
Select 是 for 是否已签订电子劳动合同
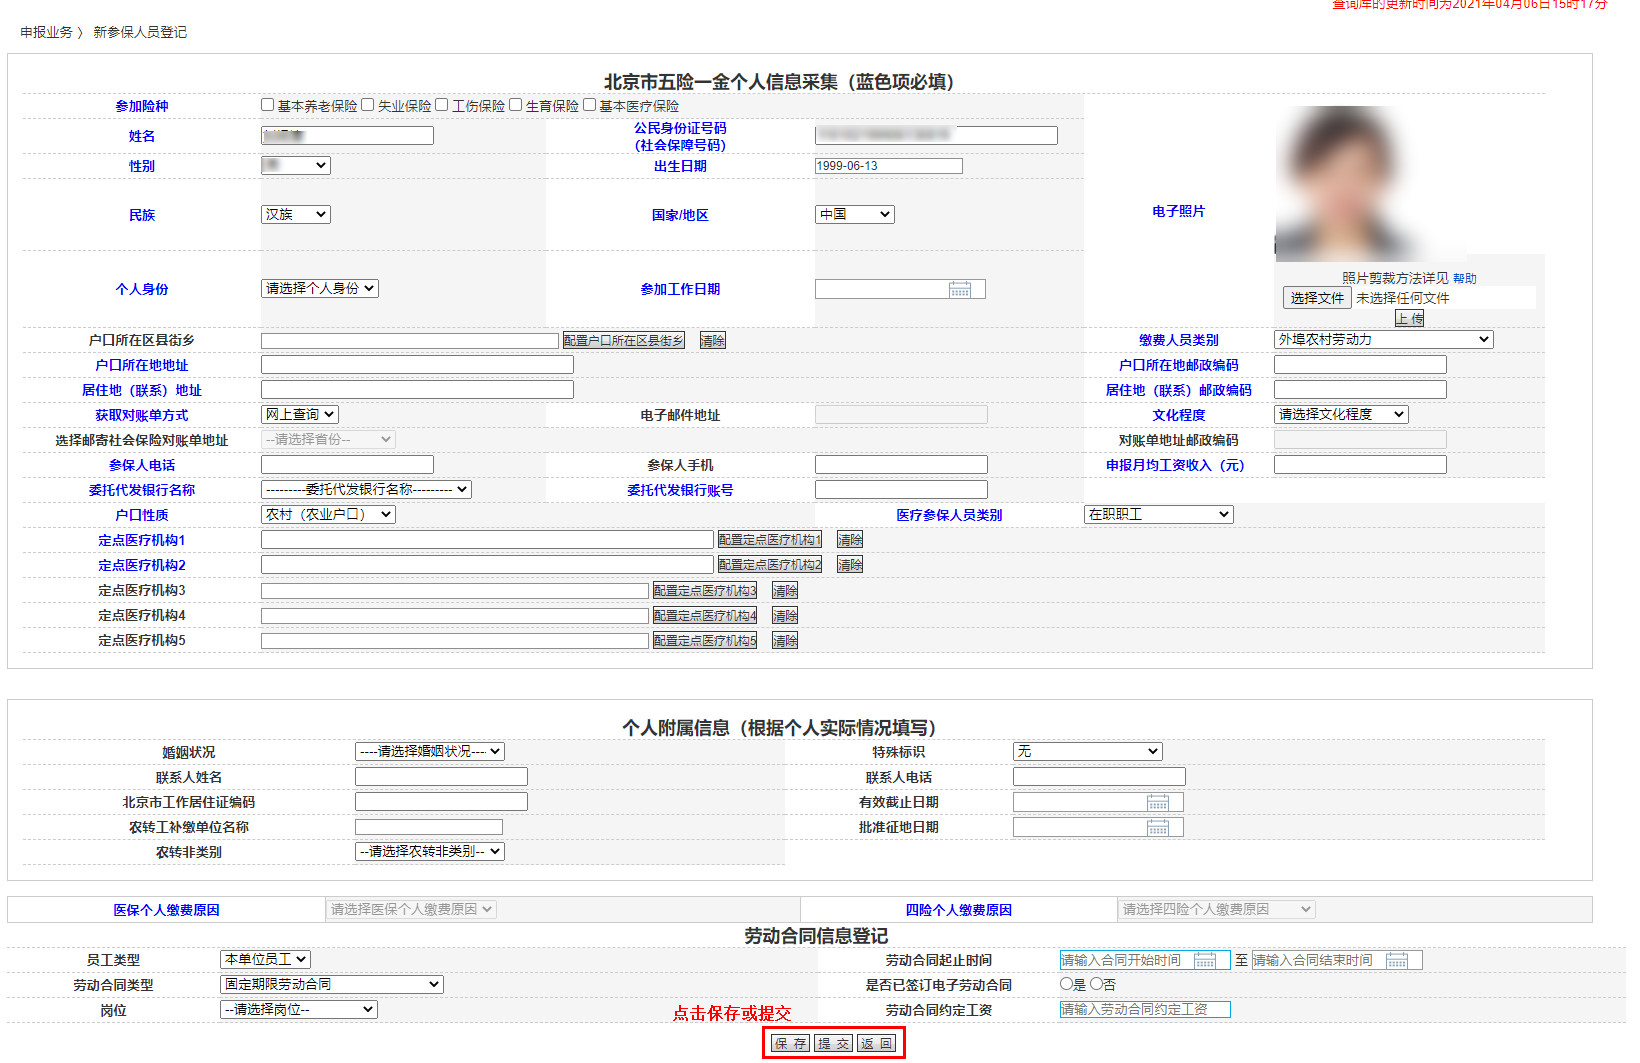coord(1066,984)
